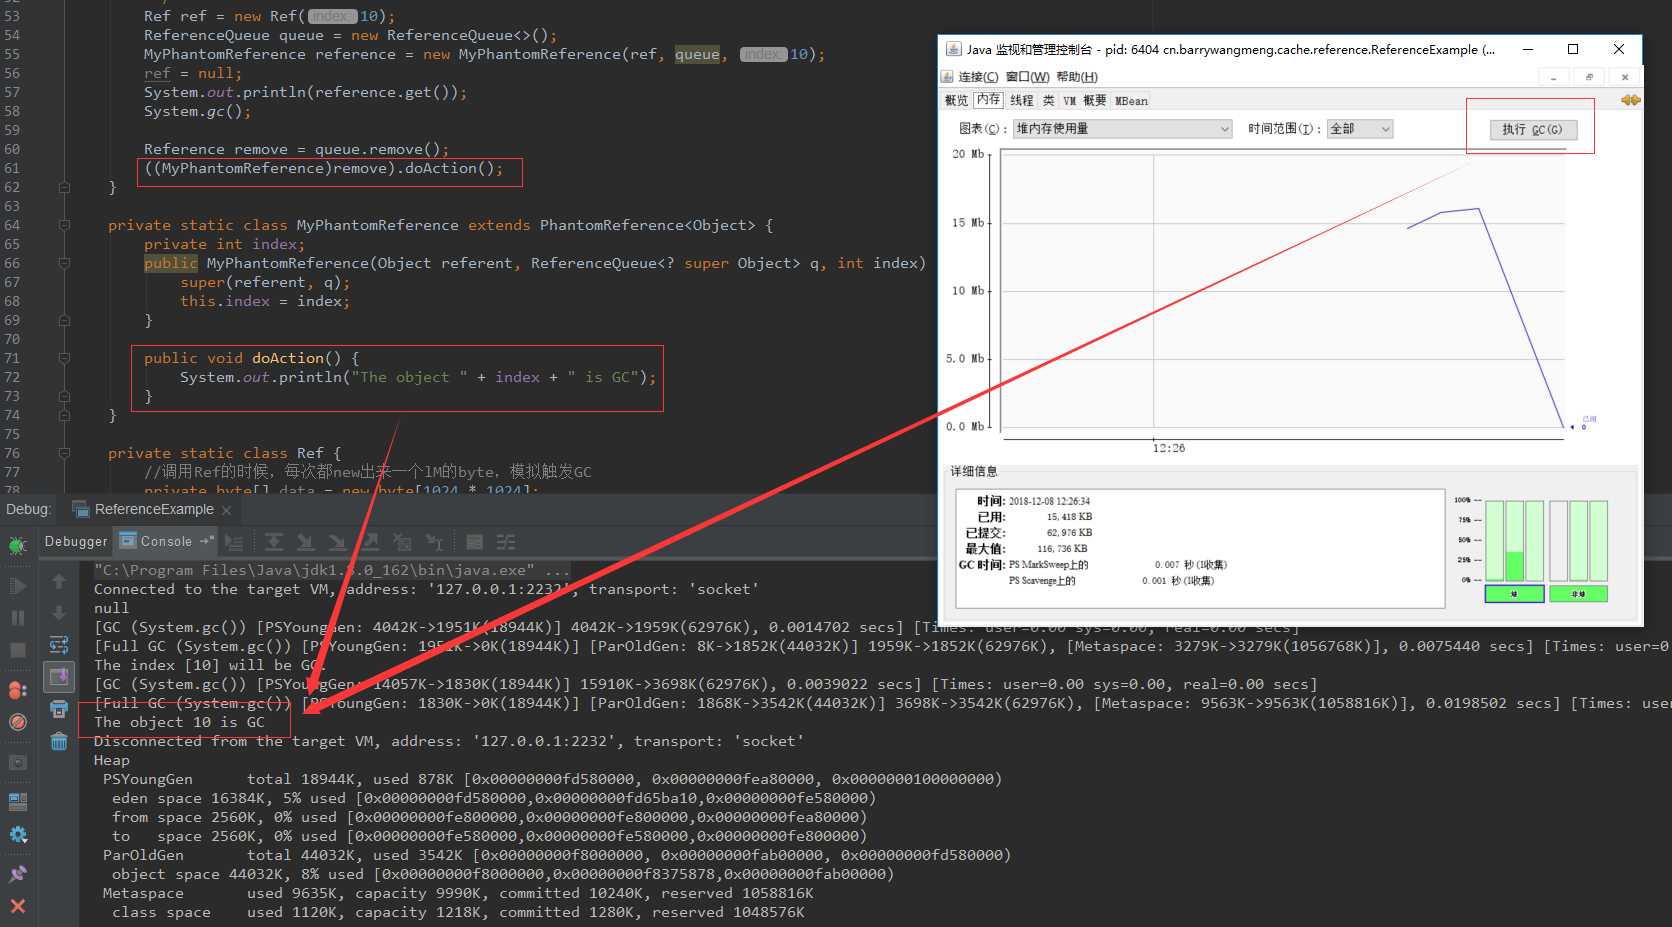Click the Pause Program icon
The image size is (1672, 927).
point(17,618)
